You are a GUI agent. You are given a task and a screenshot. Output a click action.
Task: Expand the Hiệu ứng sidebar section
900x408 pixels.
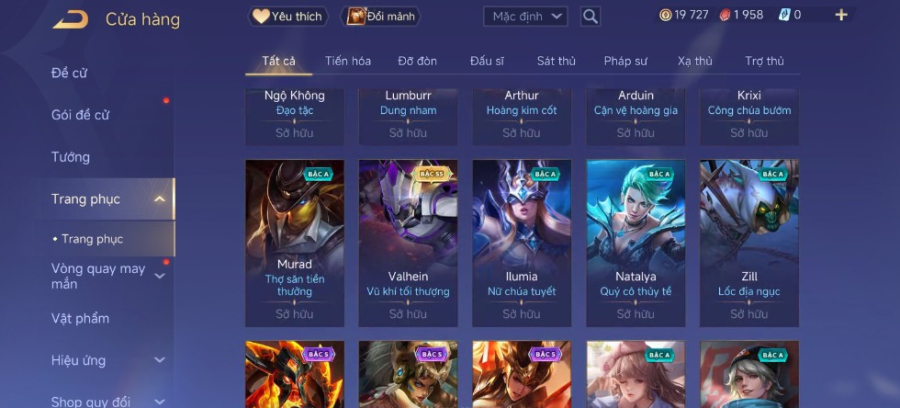(160, 360)
